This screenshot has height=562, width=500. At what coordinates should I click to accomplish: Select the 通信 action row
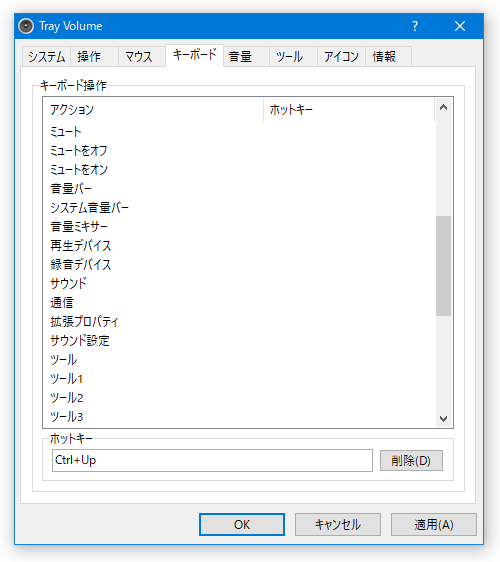[239, 303]
